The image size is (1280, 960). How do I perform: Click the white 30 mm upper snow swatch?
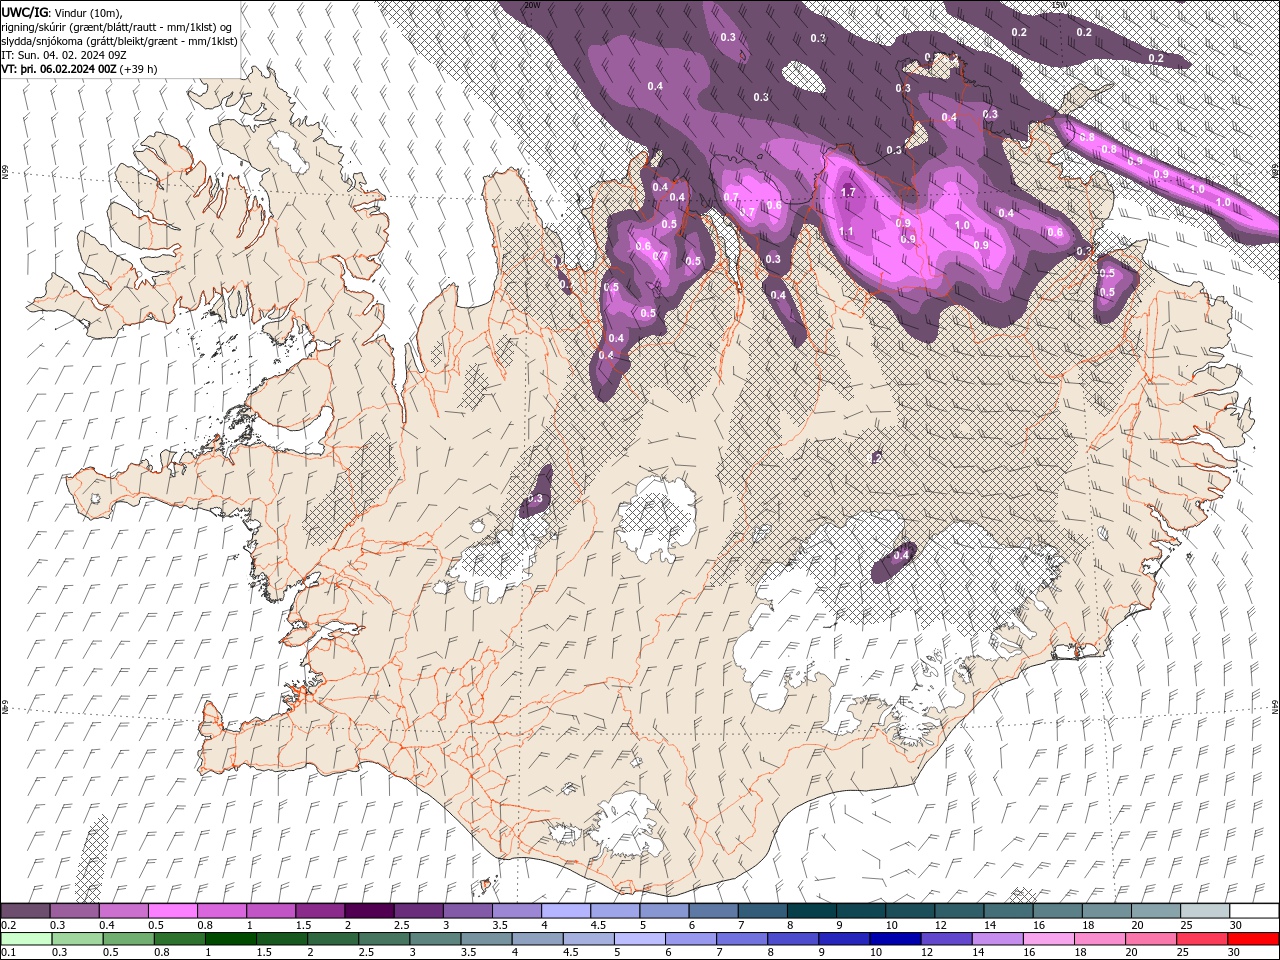[x=1253, y=911]
